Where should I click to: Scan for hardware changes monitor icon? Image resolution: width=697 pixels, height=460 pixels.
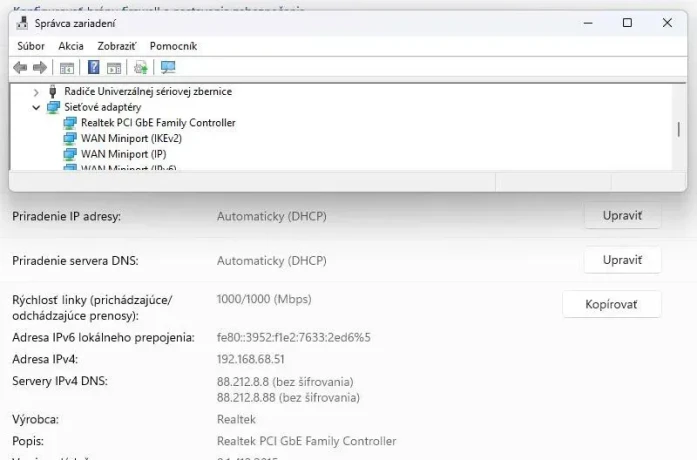coord(168,68)
